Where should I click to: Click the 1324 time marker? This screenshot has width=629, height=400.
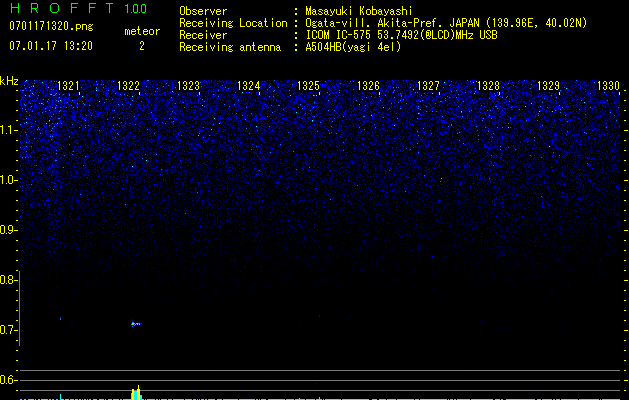point(249,86)
